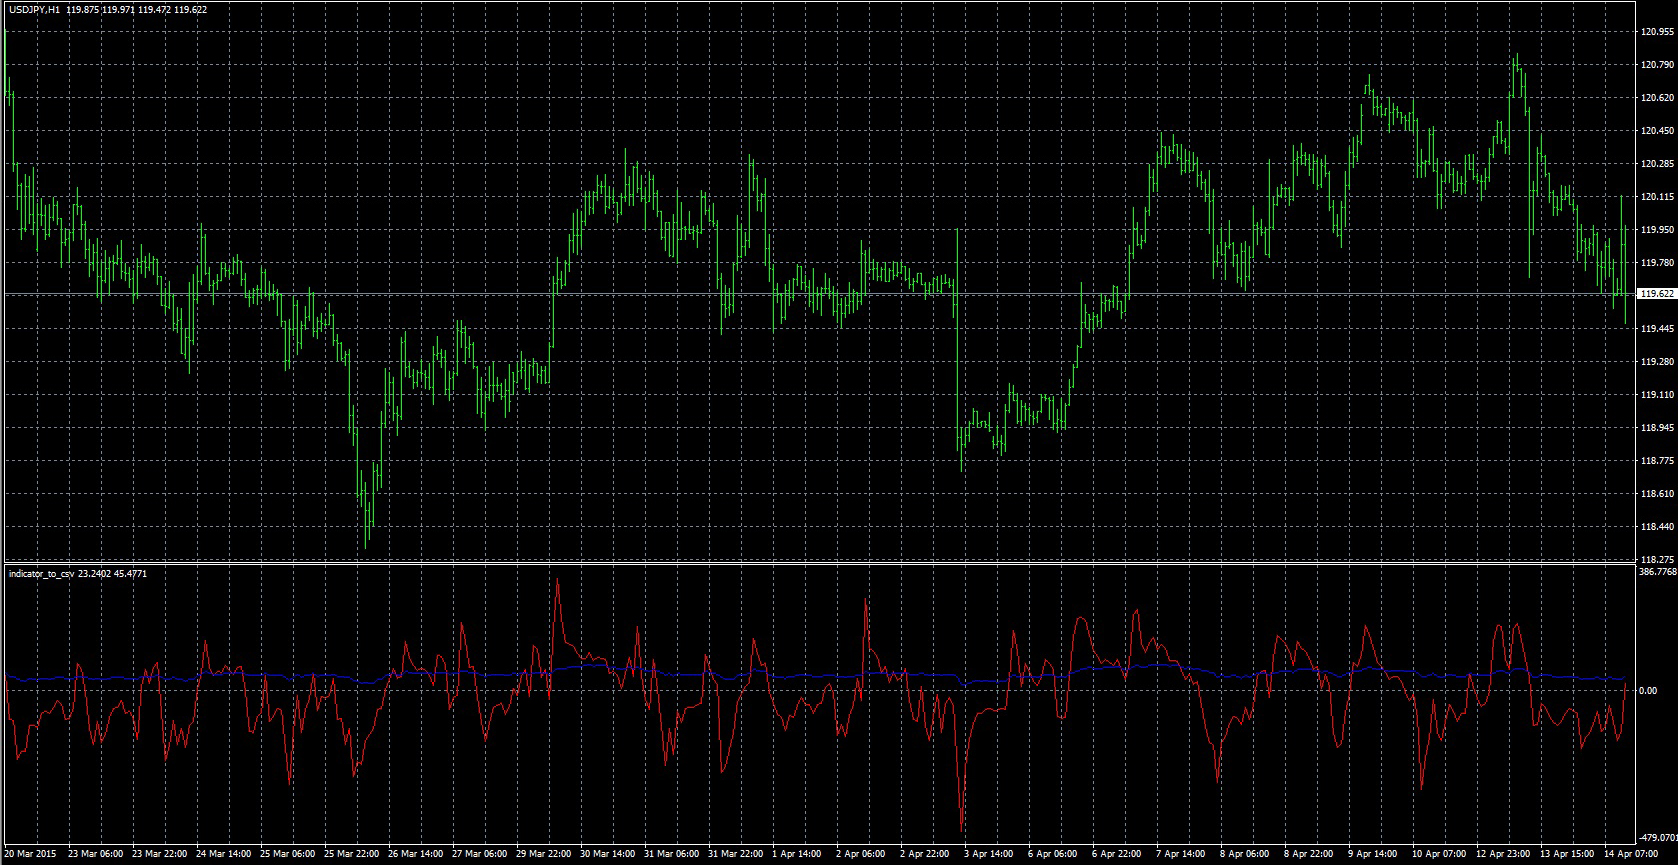The image size is (1678, 865).
Task: Click the 120.955 price axis label
Action: click(1656, 32)
